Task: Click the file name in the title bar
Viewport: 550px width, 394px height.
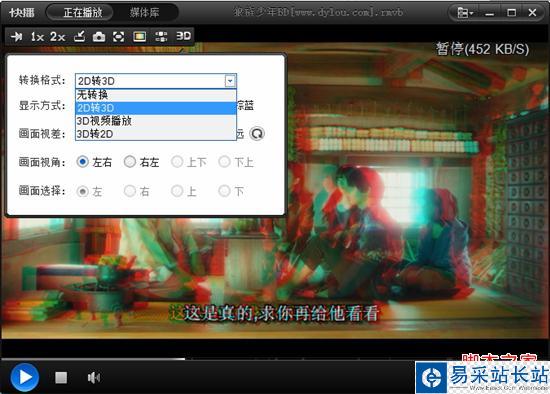Action: tap(318, 13)
